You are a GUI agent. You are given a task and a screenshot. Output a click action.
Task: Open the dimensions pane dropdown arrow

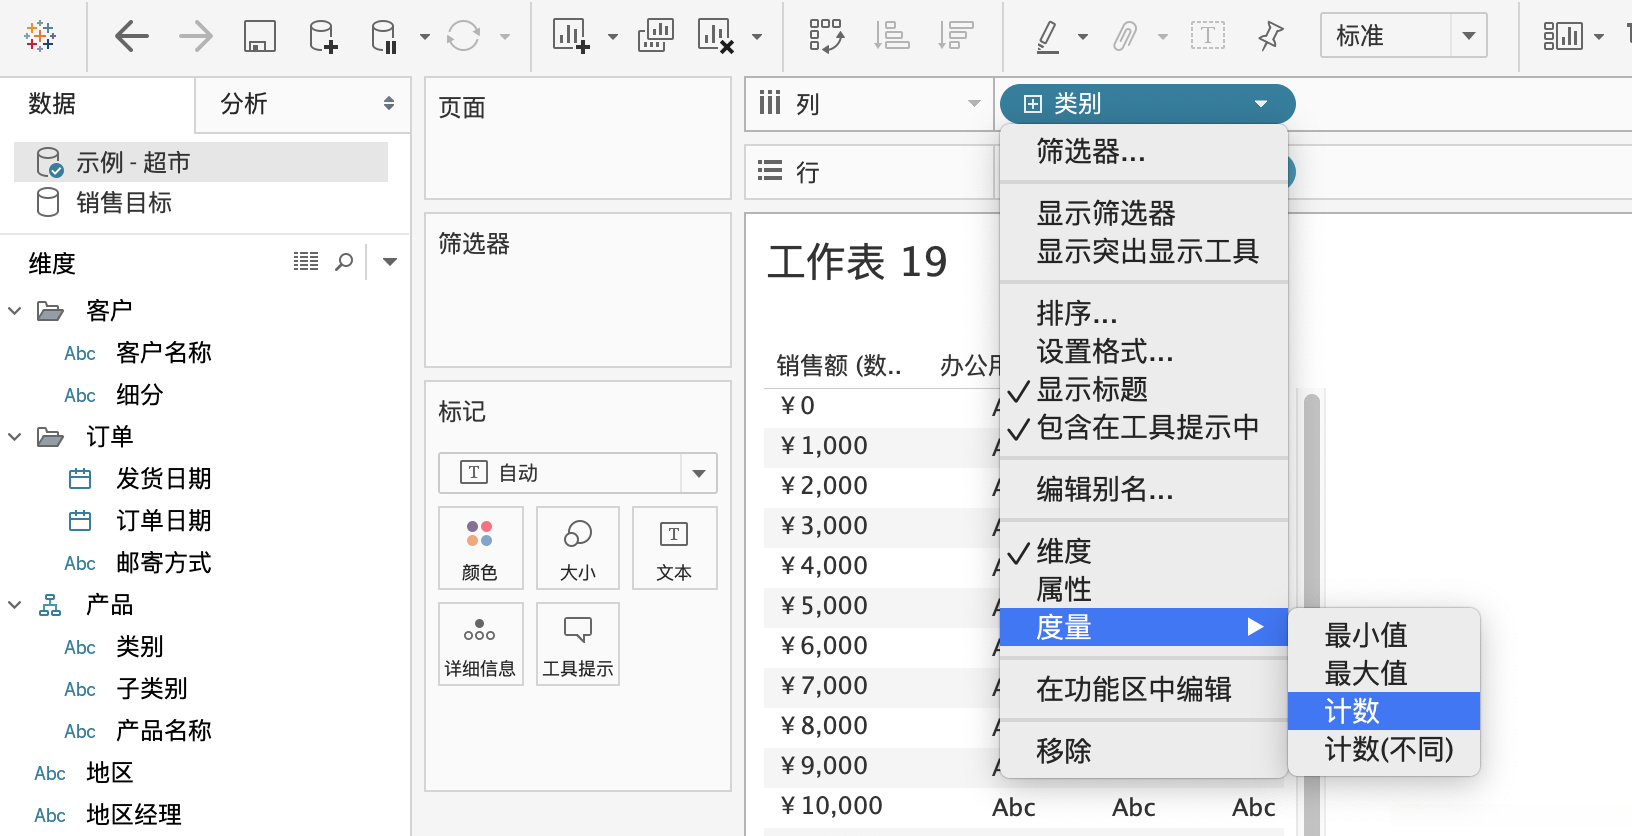coord(390,262)
